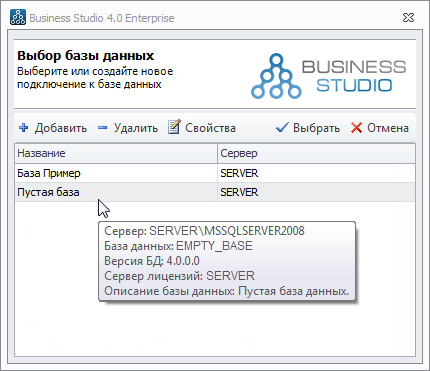Click the Удалить button
The height and width of the screenshot is (371, 430).
[128, 128]
